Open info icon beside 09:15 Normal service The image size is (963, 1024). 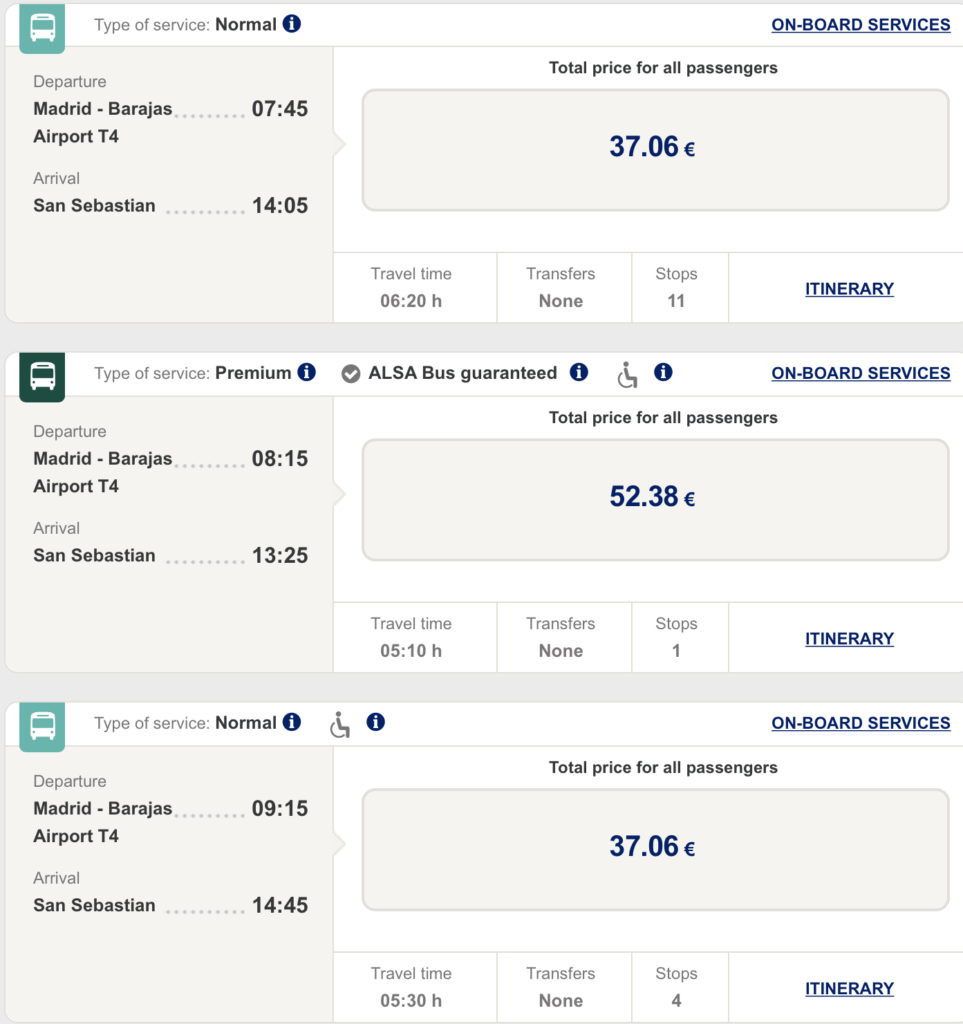[291, 722]
